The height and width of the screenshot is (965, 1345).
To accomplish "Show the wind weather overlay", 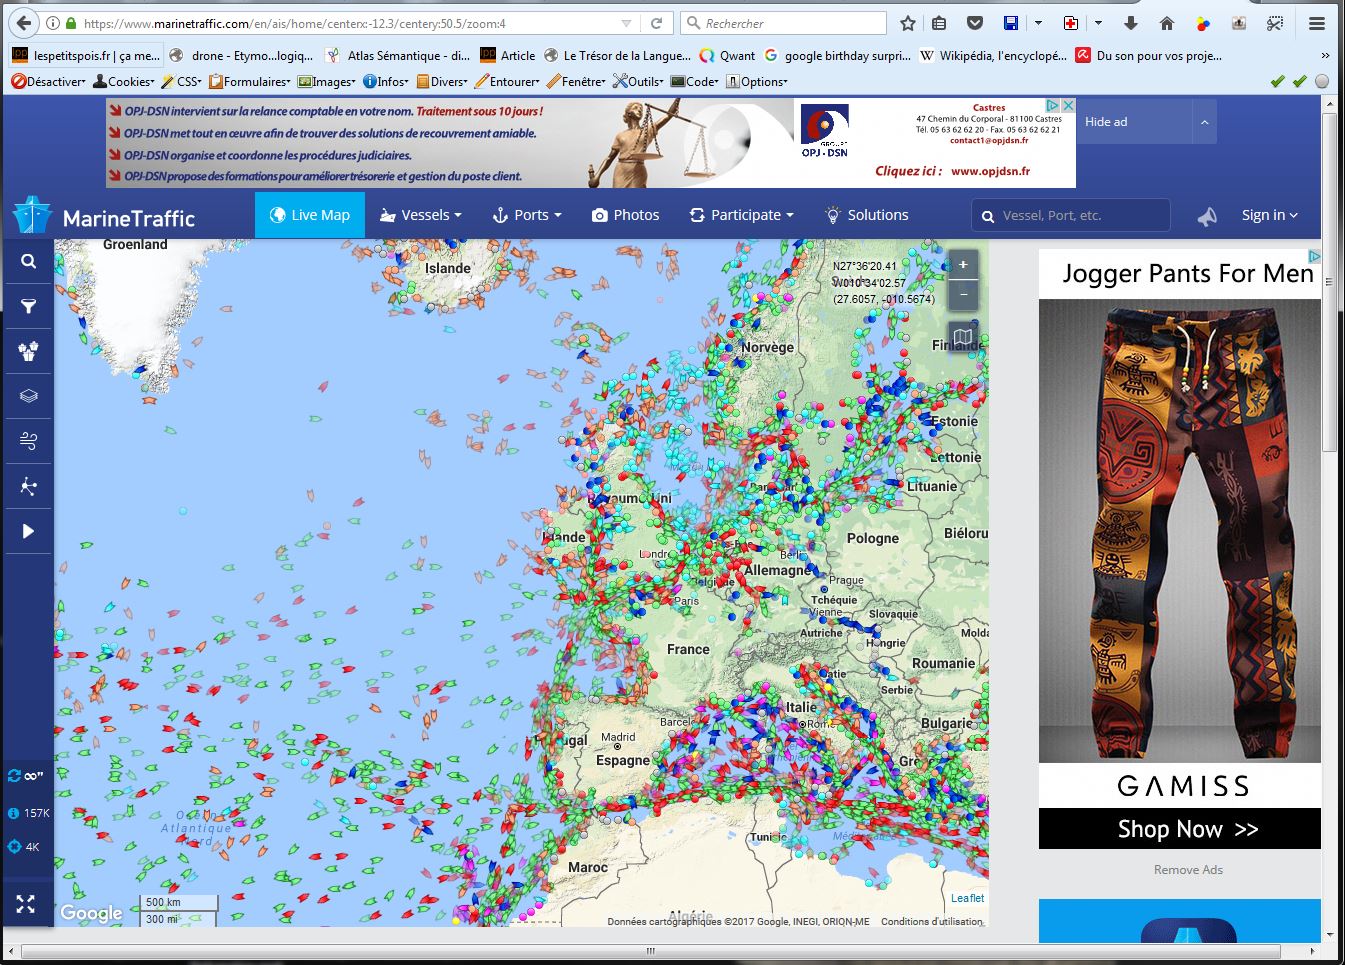I will [x=28, y=441].
